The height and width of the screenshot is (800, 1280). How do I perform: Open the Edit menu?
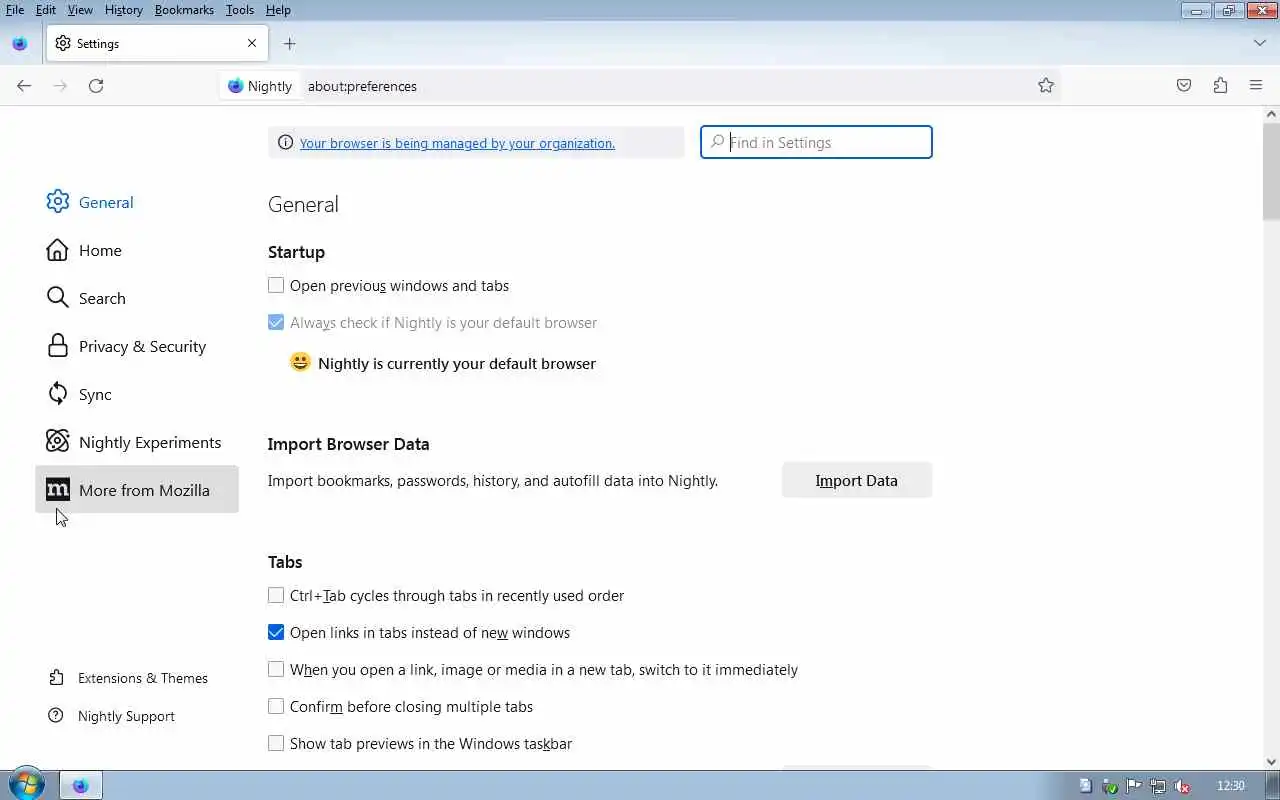(x=46, y=10)
